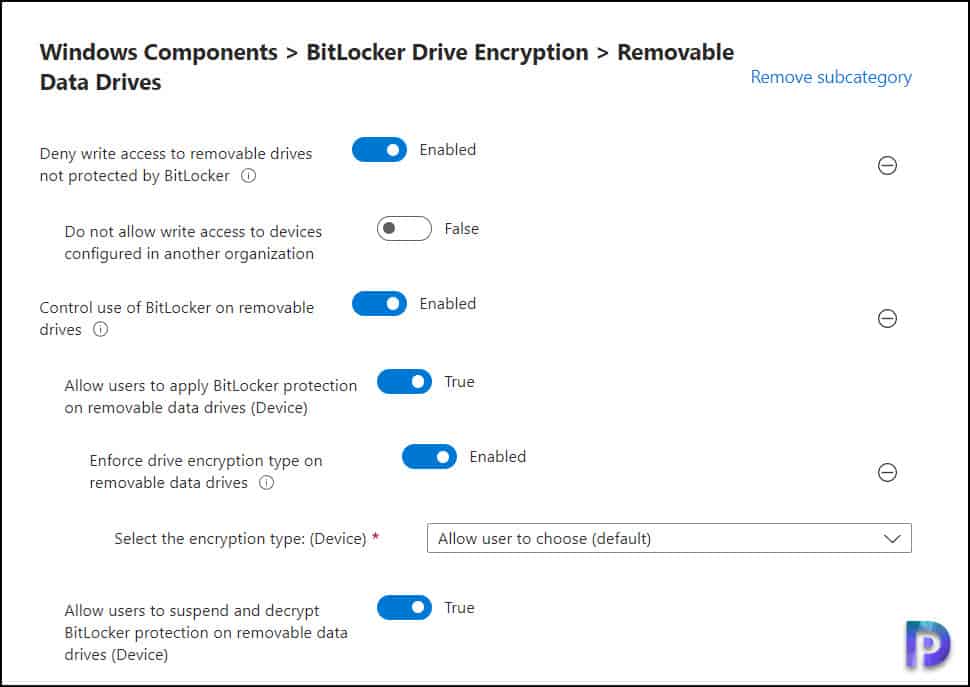Click the info icon for 'Enforce drive encryption type'
970x687 pixels.
point(264,484)
